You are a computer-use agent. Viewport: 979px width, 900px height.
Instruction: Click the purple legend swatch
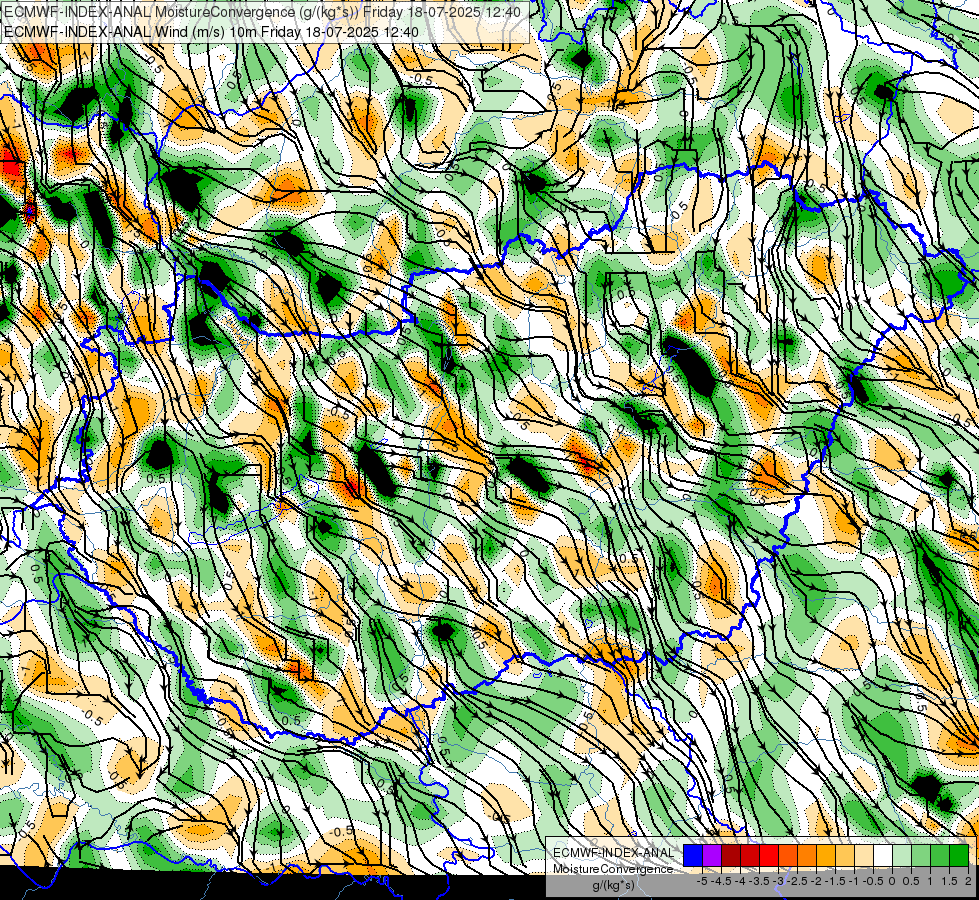pyautogui.click(x=712, y=855)
